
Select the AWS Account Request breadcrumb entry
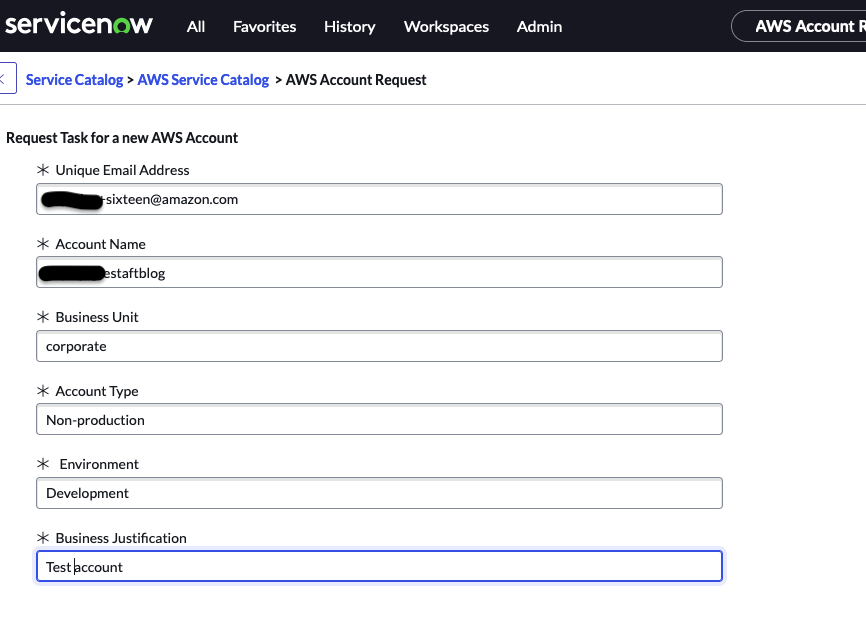355,79
